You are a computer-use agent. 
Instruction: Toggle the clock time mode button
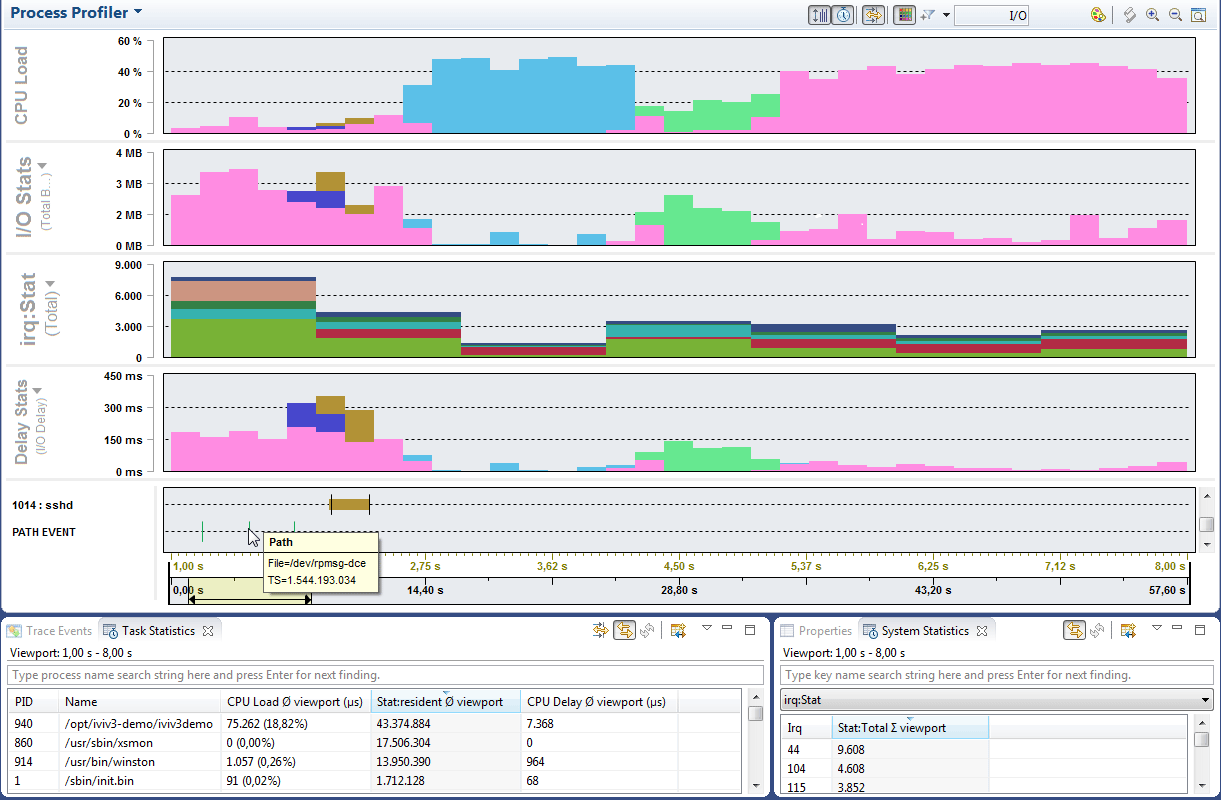tap(843, 15)
